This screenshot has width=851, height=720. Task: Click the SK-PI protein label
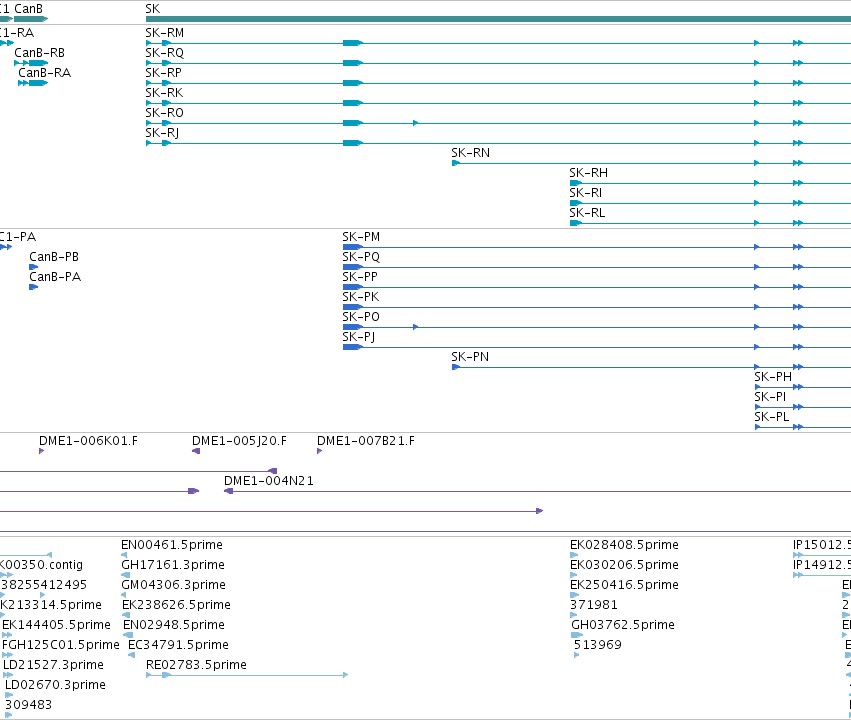[770, 397]
